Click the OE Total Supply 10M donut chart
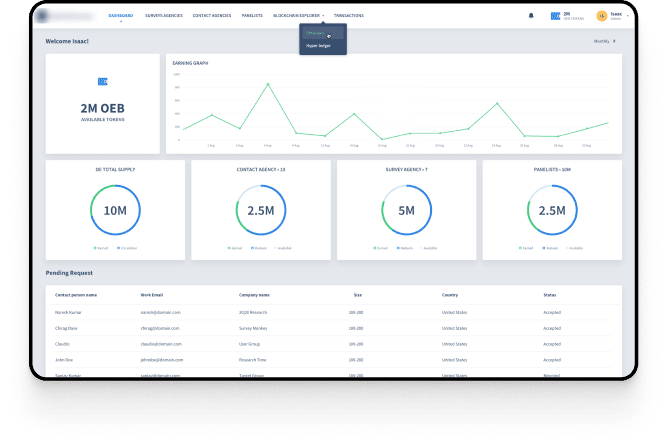The image size is (667, 445). 114,211
